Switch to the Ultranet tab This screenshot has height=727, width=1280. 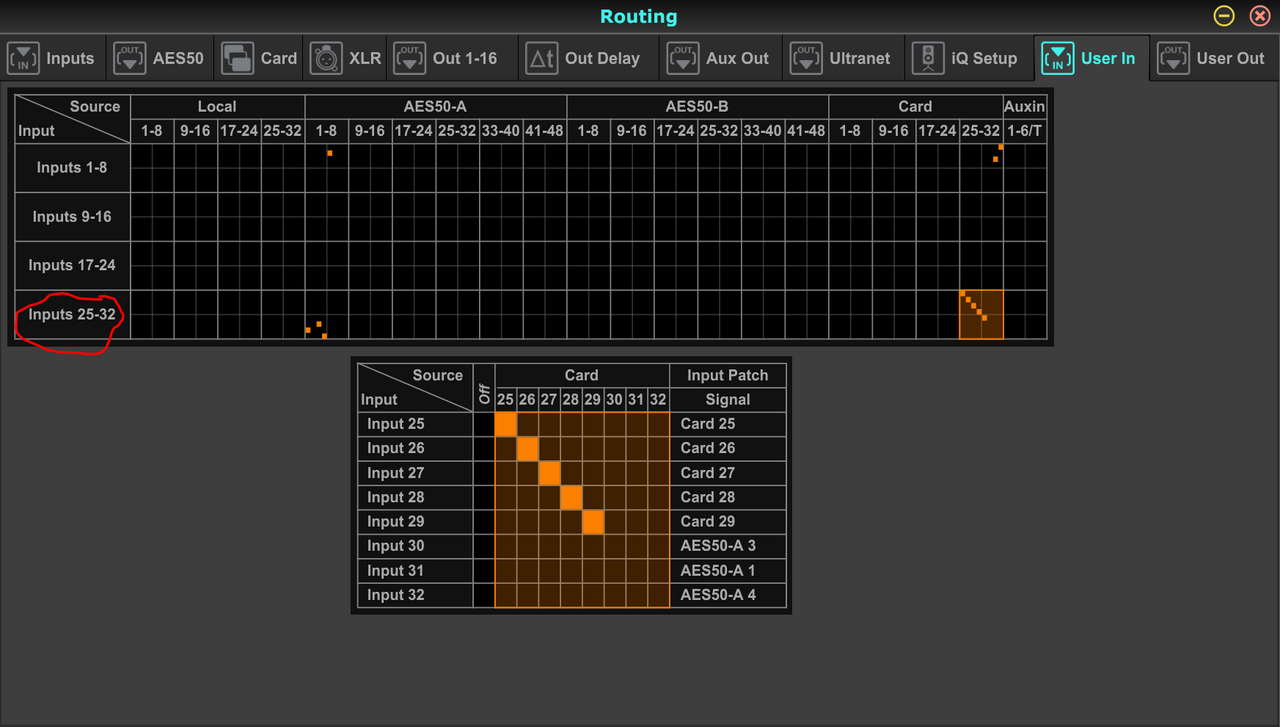tap(842, 58)
